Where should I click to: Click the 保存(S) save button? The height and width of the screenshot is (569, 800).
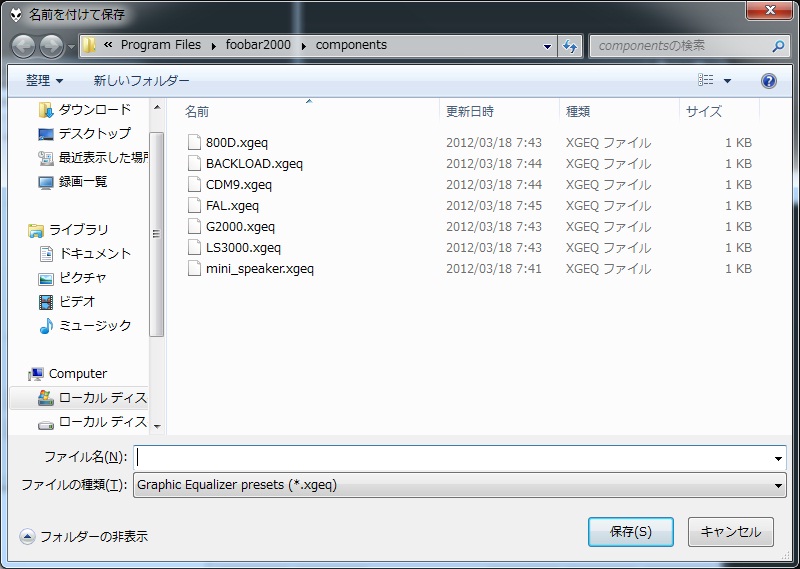point(631,532)
